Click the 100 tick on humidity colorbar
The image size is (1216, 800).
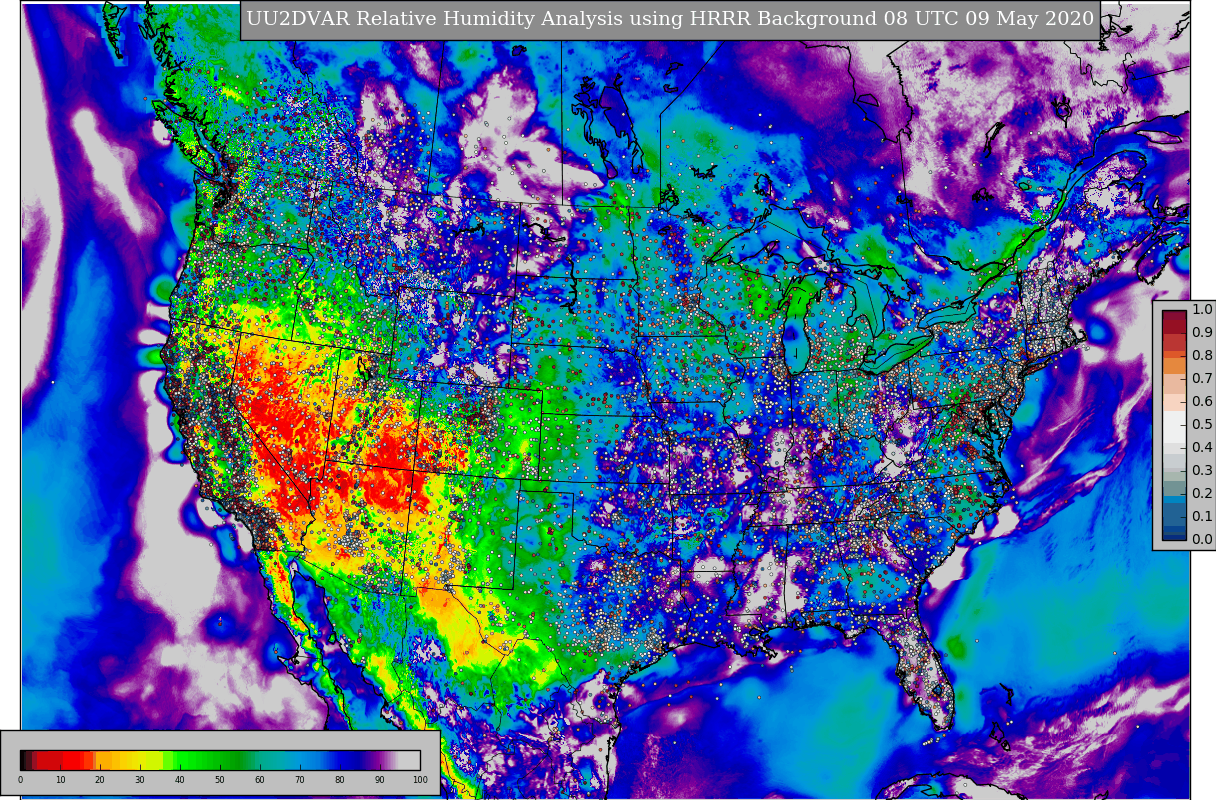(x=420, y=780)
